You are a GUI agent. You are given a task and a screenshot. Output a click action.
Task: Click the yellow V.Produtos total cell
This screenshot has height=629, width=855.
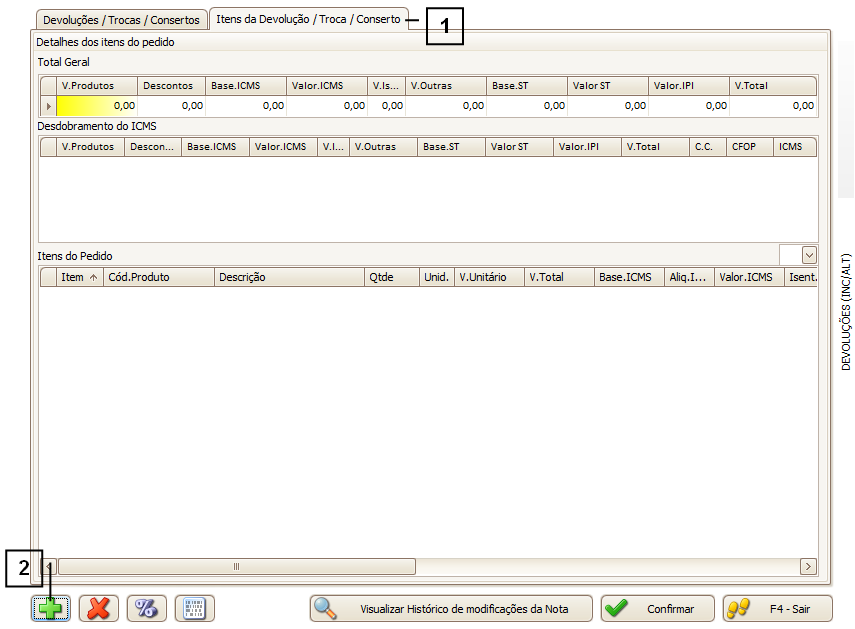click(96, 105)
